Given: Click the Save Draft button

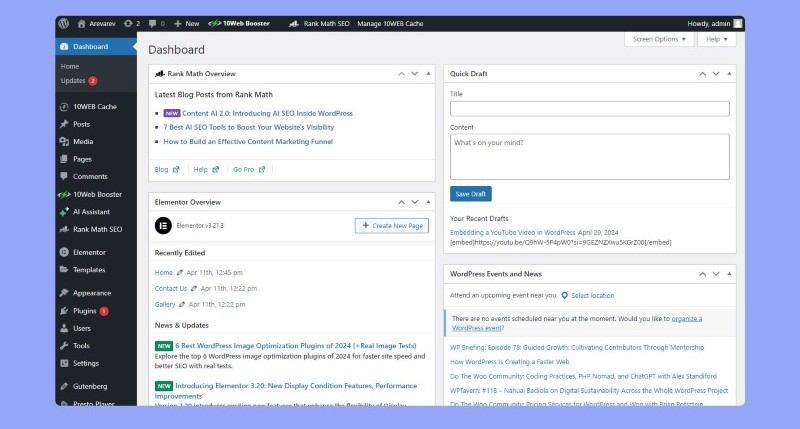Looking at the screenshot, I should tap(470, 194).
